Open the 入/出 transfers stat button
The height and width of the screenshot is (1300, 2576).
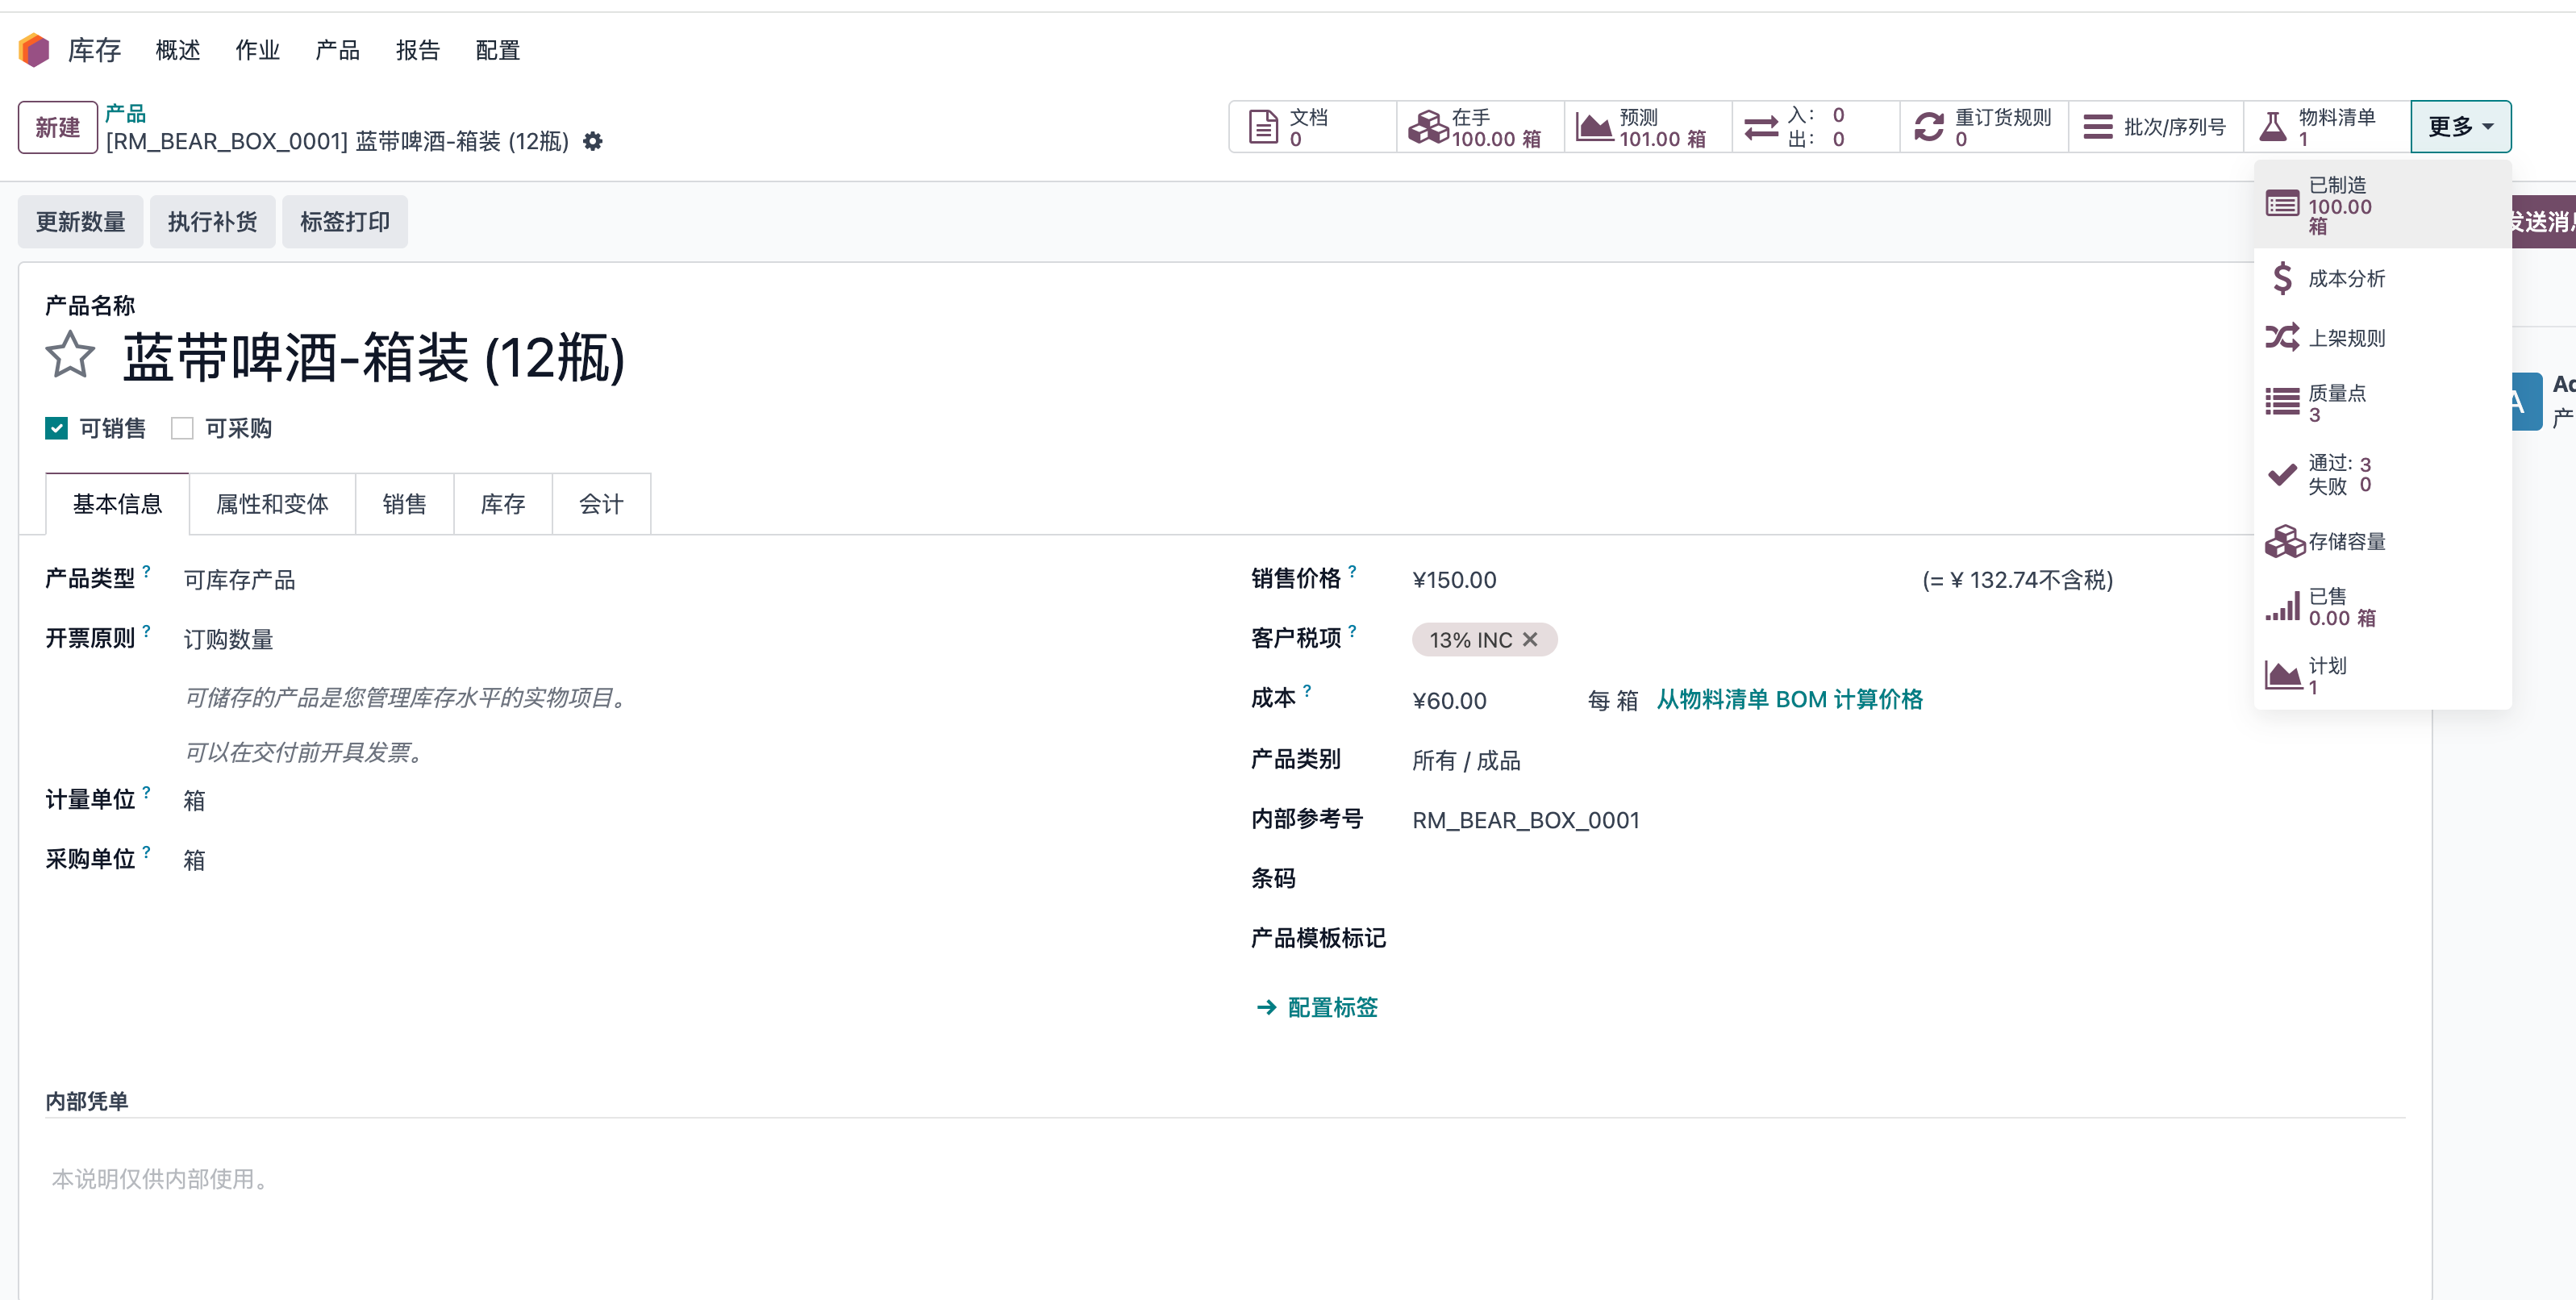[1816, 127]
